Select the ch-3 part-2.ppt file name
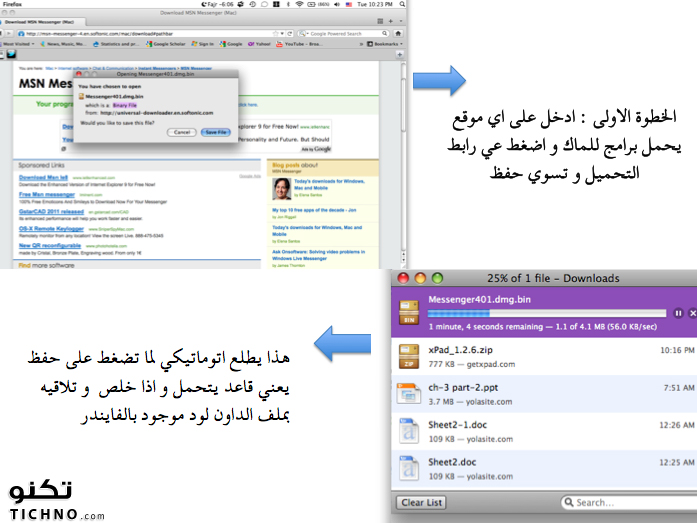 (463, 387)
